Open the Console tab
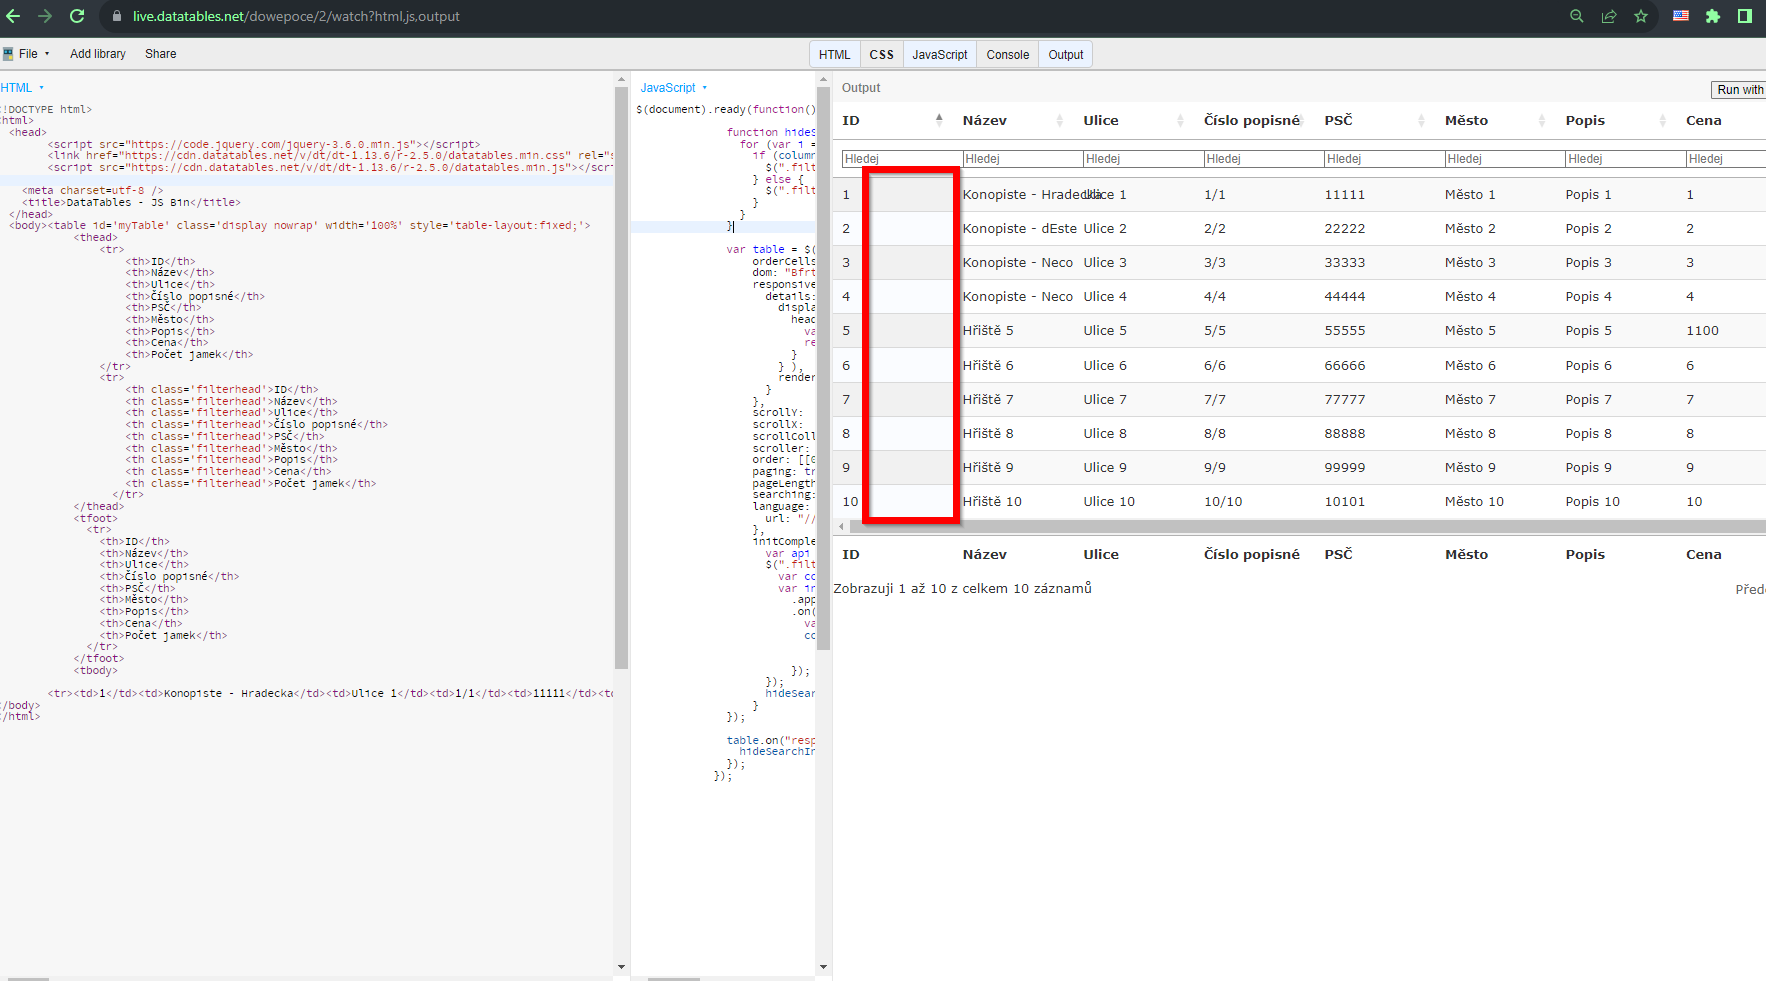Screen dimensions: 1766x981 [x=1007, y=54]
